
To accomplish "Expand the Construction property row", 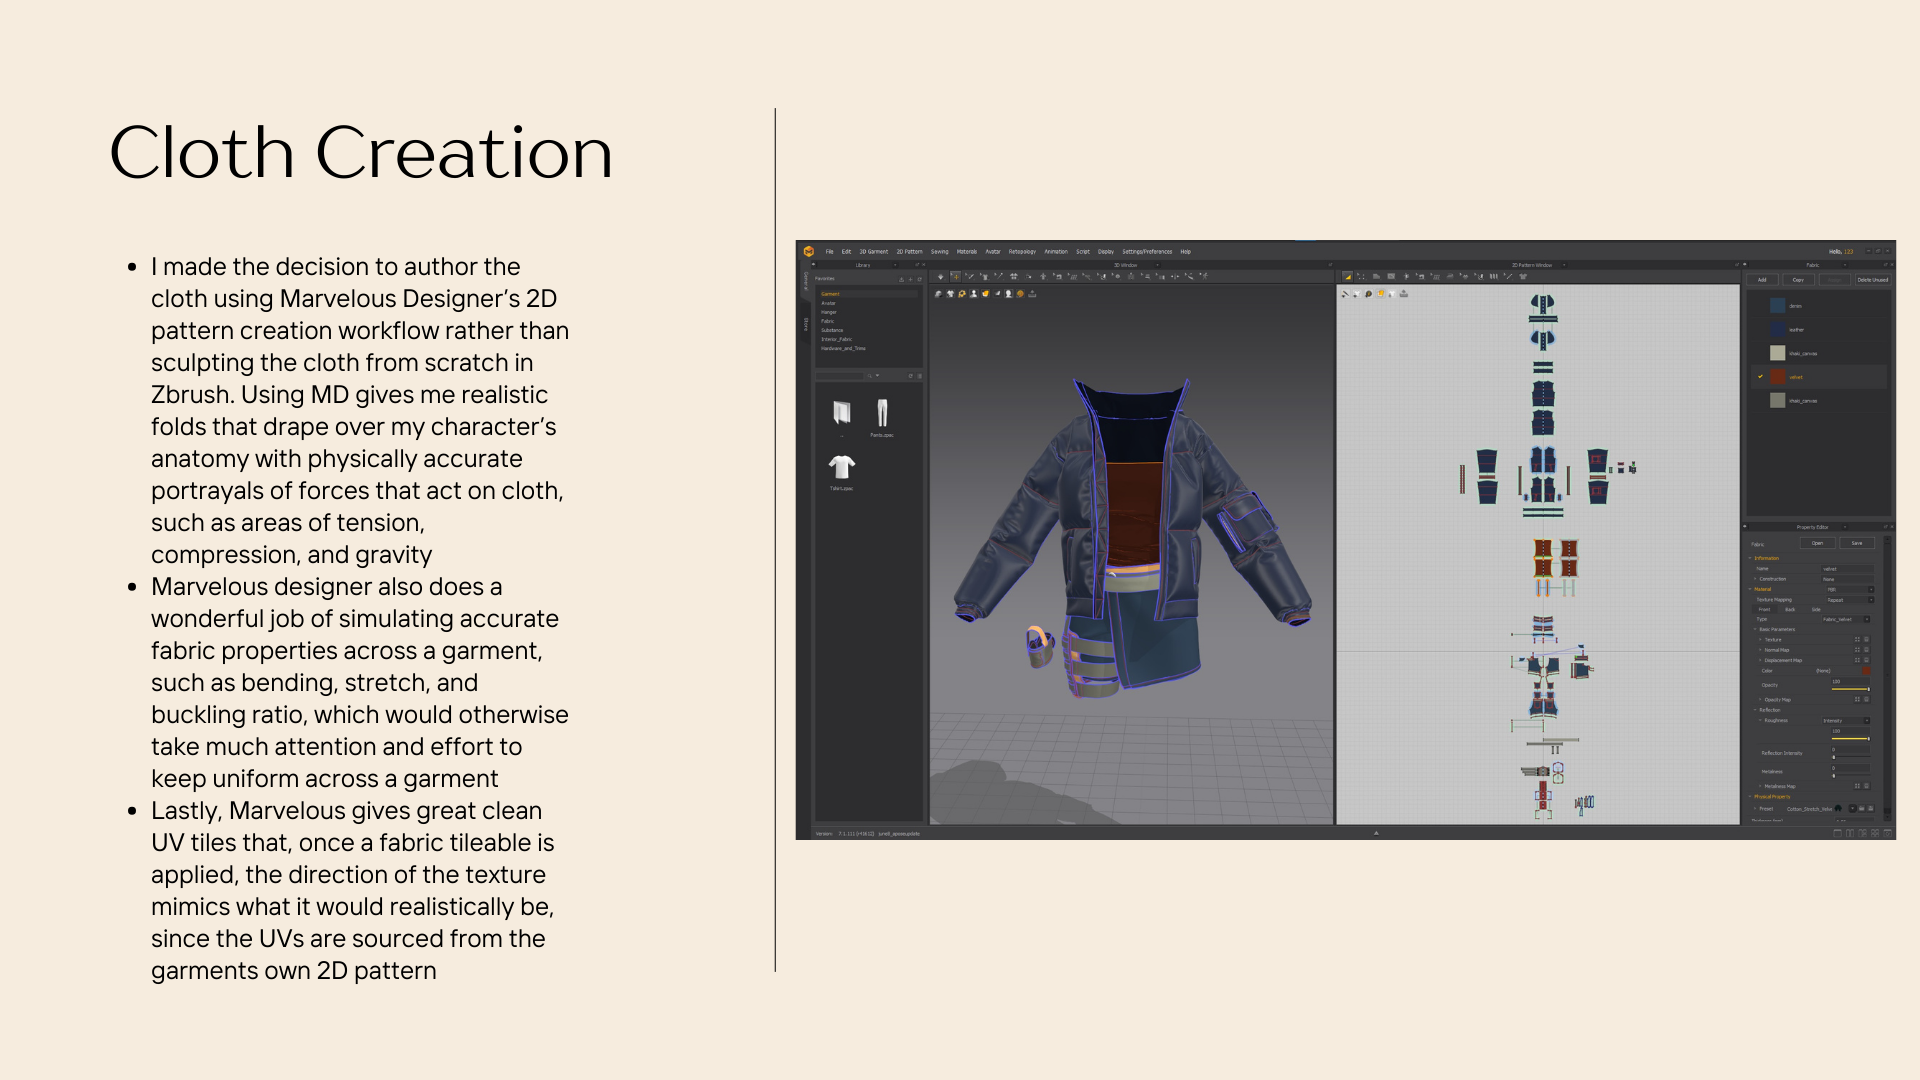I will pyautogui.click(x=1755, y=579).
